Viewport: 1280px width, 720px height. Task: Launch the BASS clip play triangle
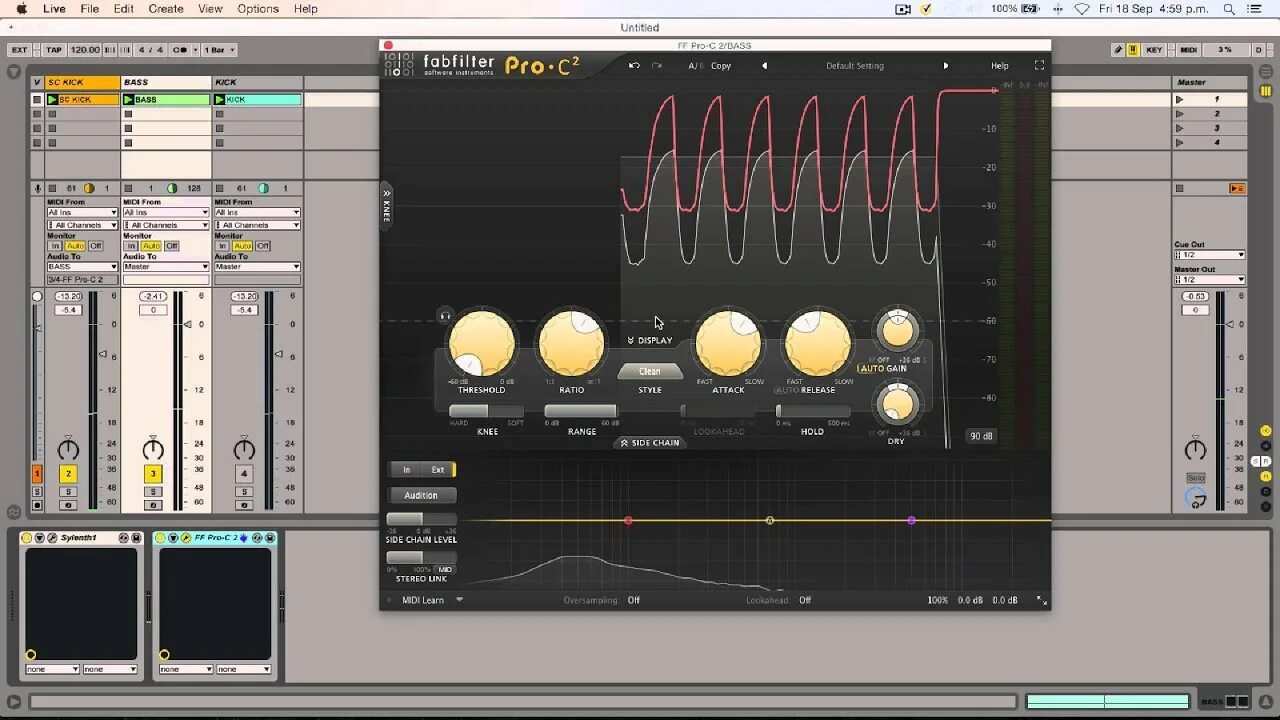click(x=128, y=100)
